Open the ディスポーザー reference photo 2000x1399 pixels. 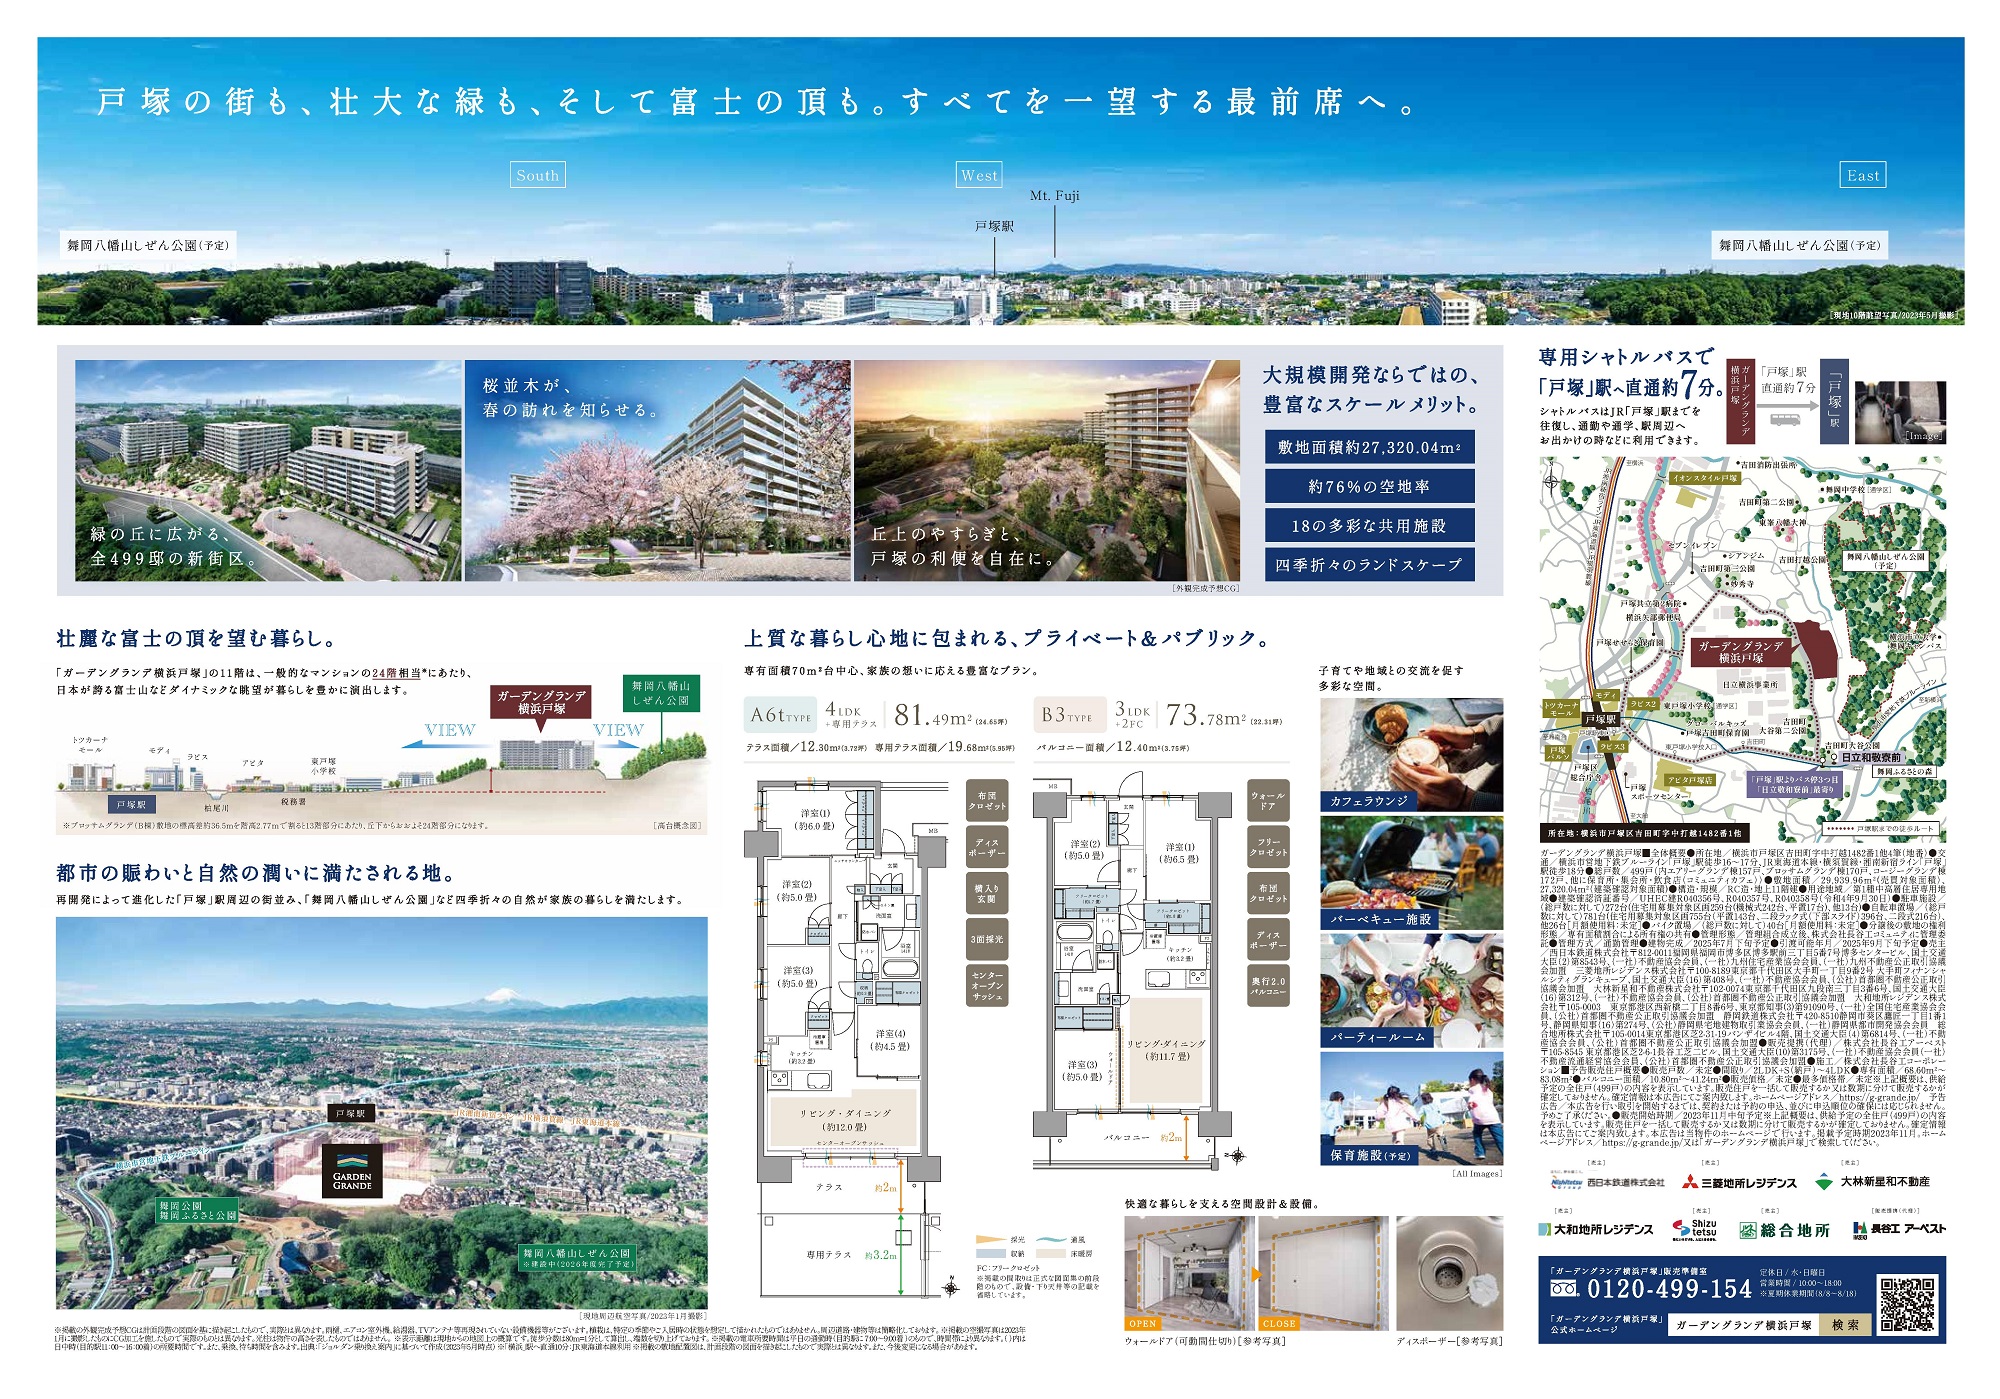(x=1450, y=1273)
